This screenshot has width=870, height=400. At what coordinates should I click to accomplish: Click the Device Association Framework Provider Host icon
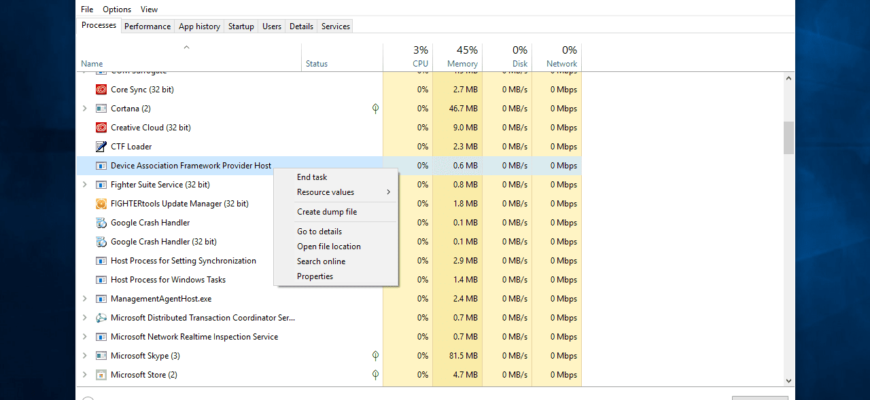(x=101, y=165)
